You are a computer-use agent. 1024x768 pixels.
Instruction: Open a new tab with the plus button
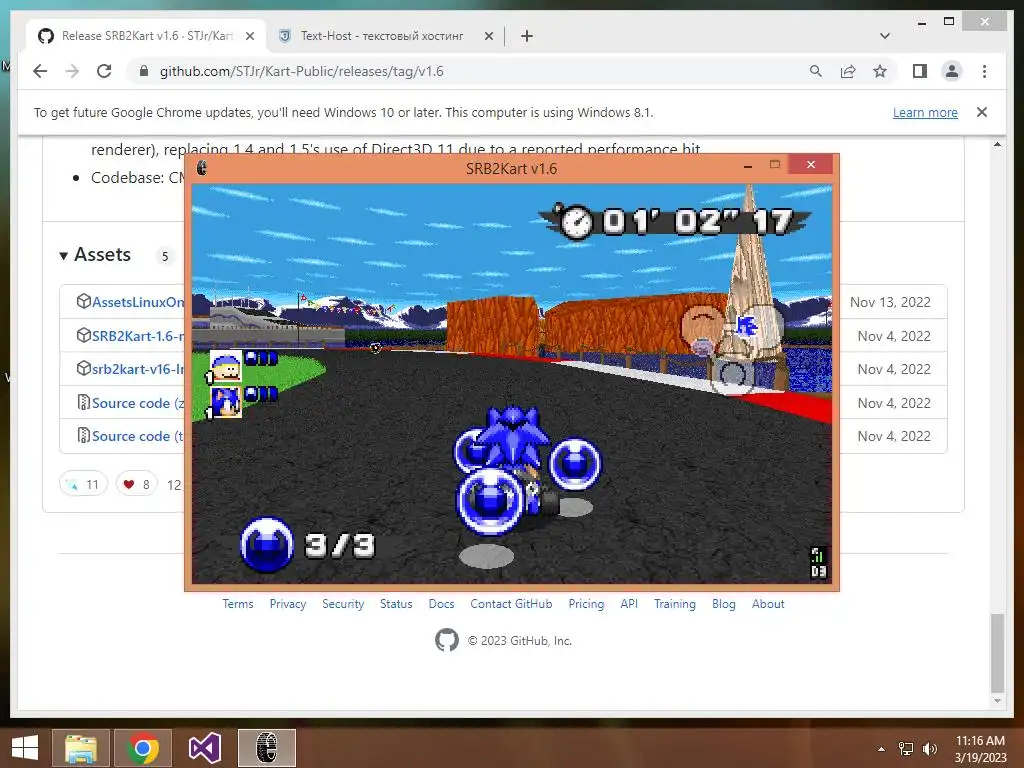point(527,36)
